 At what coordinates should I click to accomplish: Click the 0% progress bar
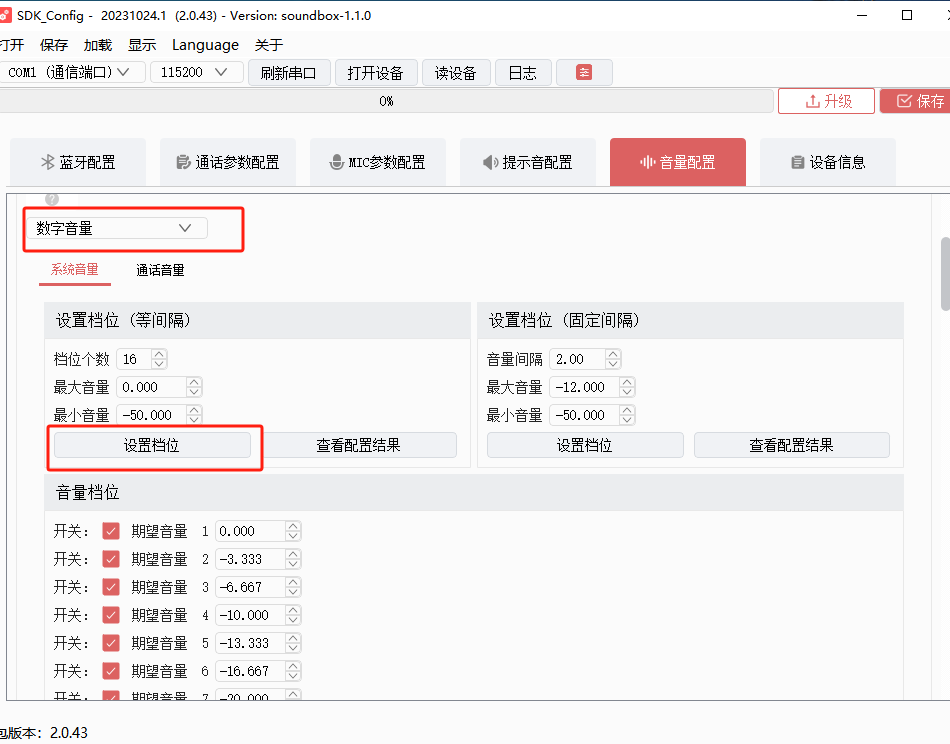[386, 101]
